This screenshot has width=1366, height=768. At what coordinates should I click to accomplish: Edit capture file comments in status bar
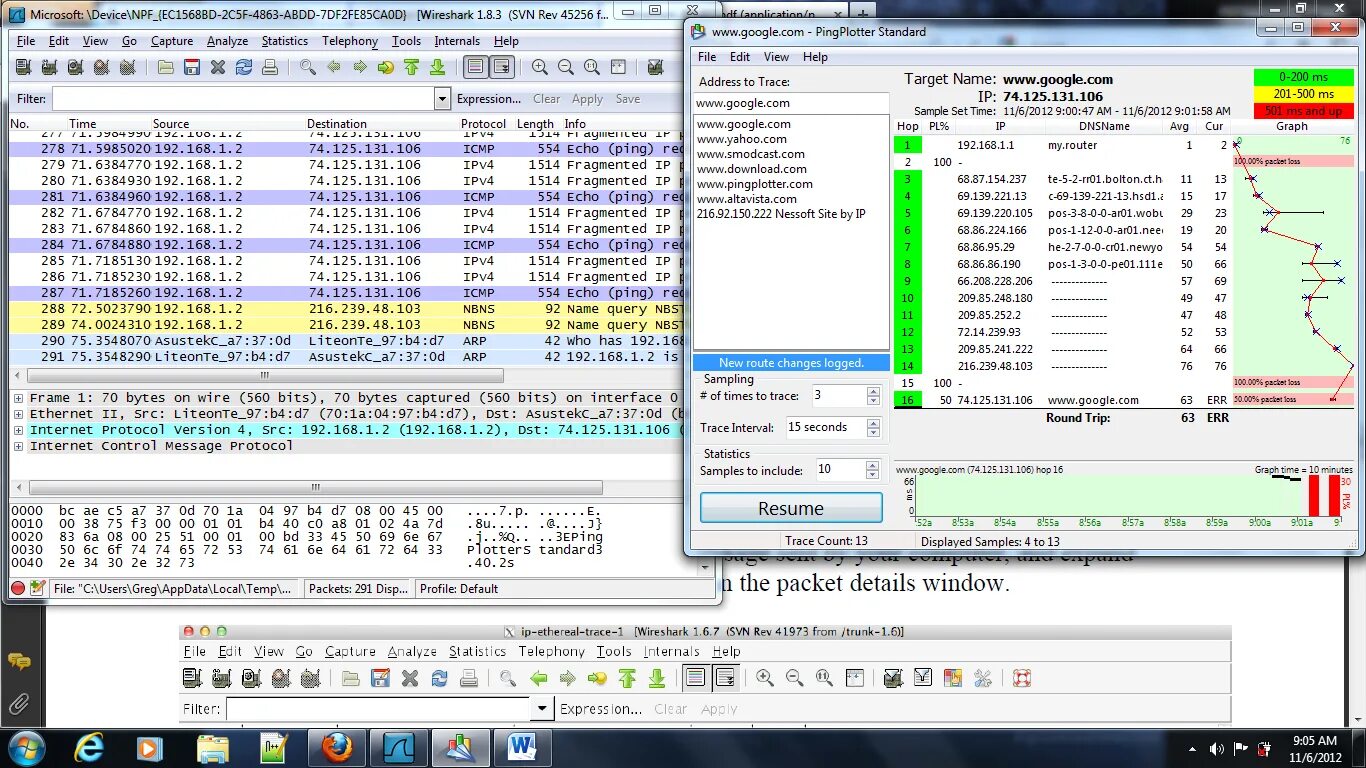pos(37,588)
